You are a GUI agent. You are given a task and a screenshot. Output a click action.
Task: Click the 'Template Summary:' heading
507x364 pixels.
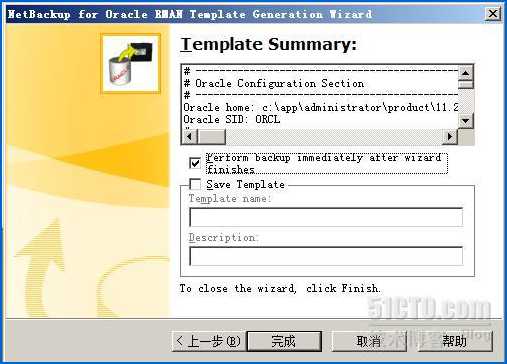269,44
